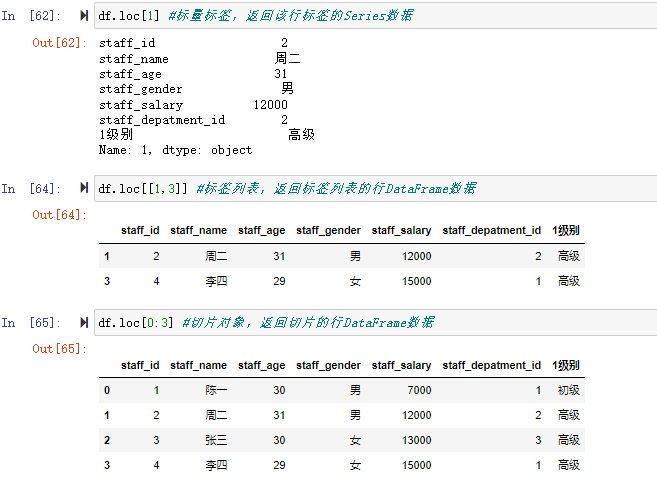Click inside the df.loc[1] code input
This screenshot has height=484, width=657.
[370, 17]
